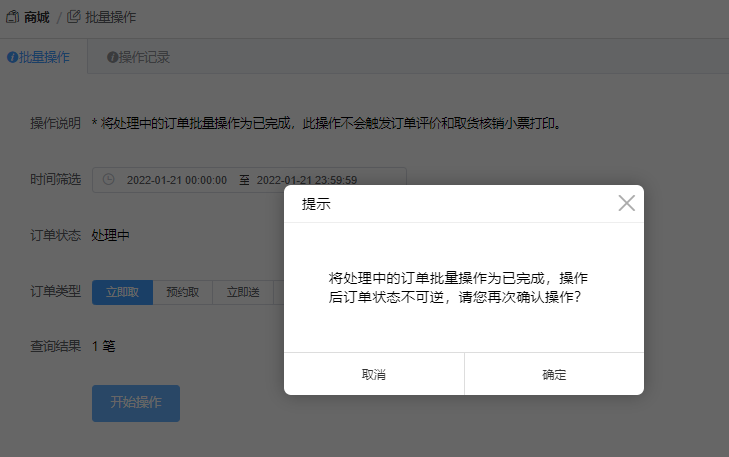Screen dimensions: 729x457
Task: Click the 商城 breadcrumb link
Action: point(37,18)
